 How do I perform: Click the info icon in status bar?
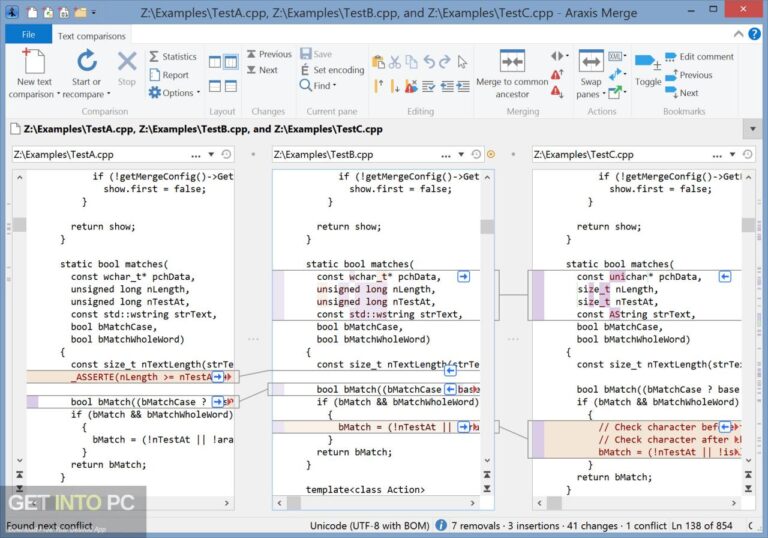pos(441,525)
